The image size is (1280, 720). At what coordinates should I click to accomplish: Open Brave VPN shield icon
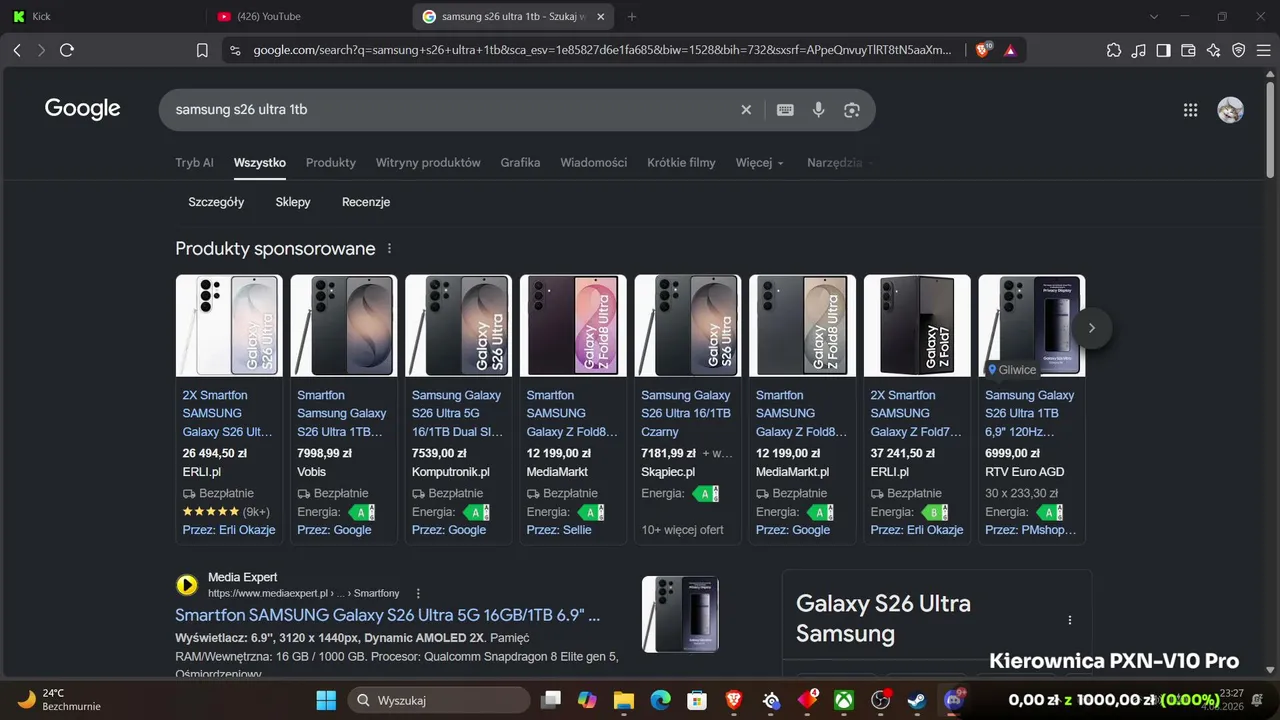click(1238, 50)
